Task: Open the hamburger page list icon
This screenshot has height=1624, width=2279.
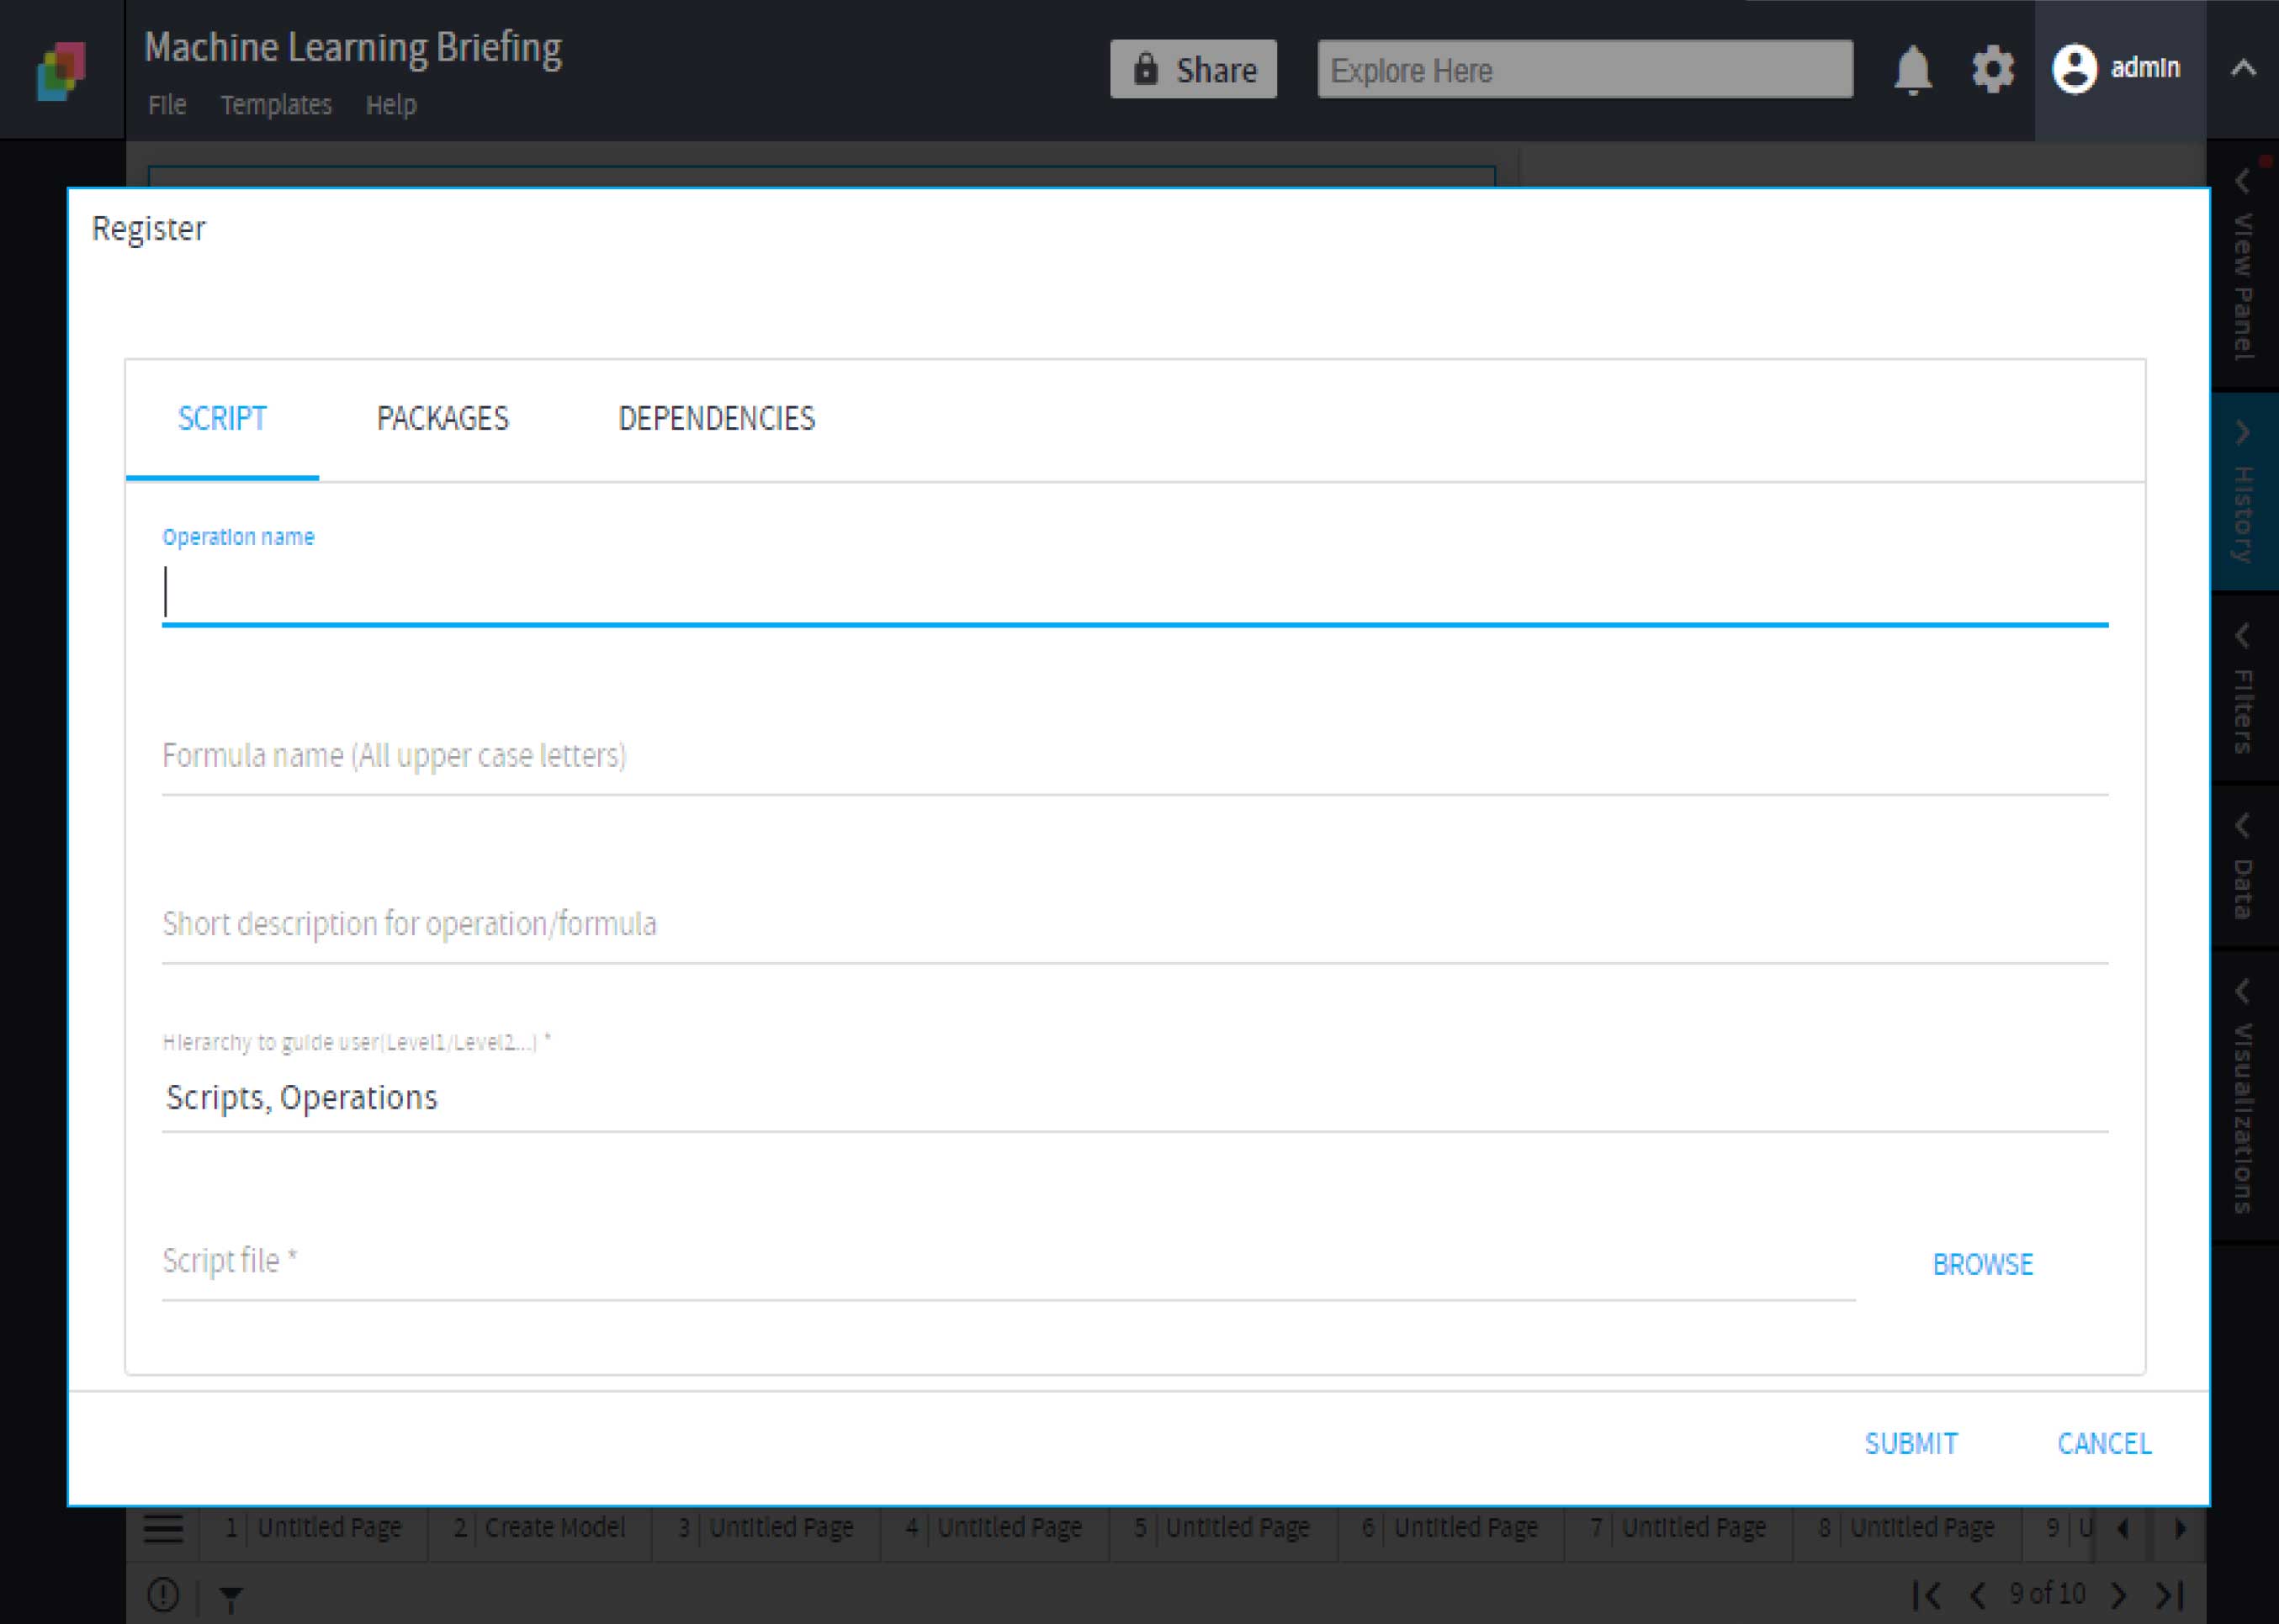Action: pyautogui.click(x=163, y=1528)
